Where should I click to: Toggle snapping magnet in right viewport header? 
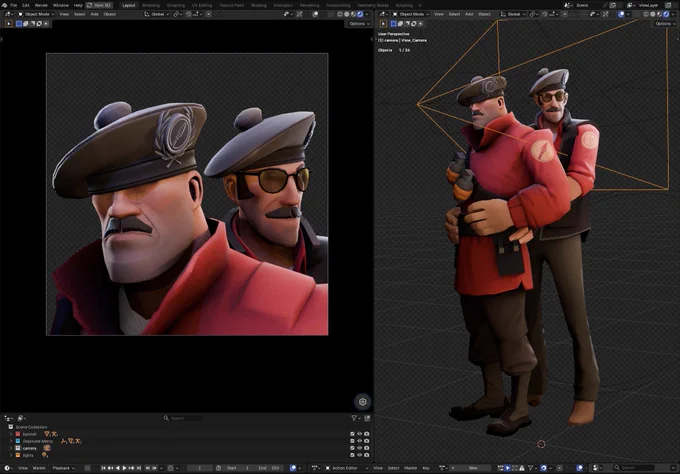pyautogui.click(x=545, y=14)
